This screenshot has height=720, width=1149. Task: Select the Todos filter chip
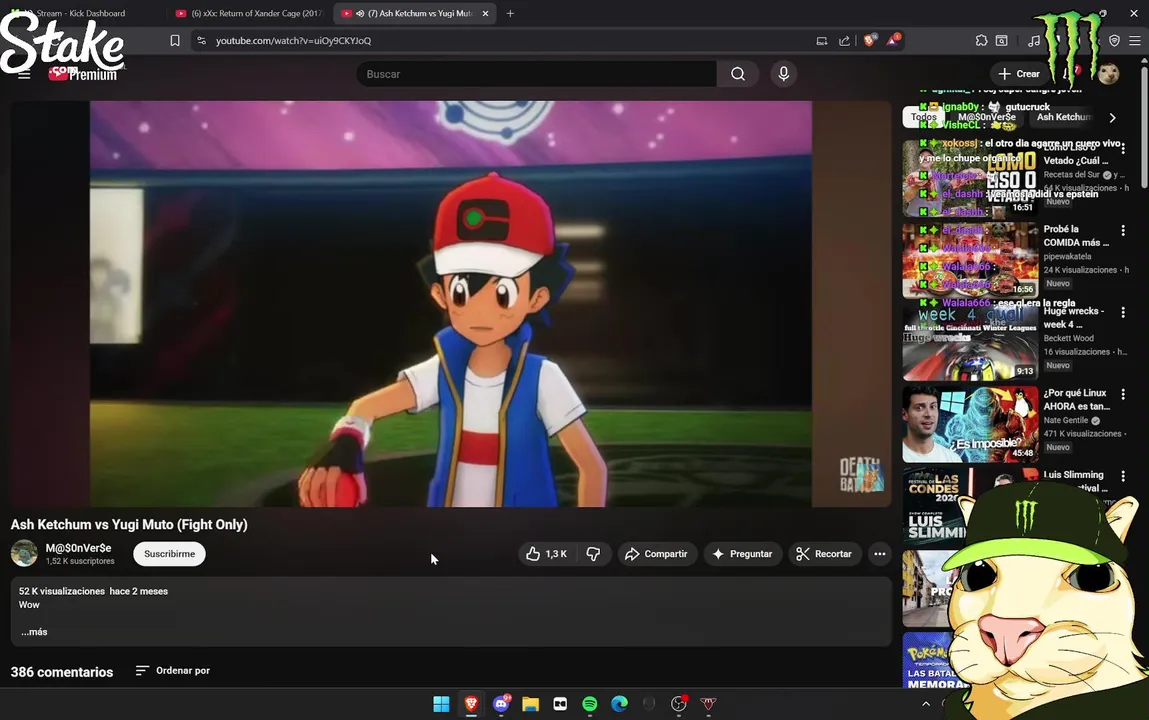(923, 117)
